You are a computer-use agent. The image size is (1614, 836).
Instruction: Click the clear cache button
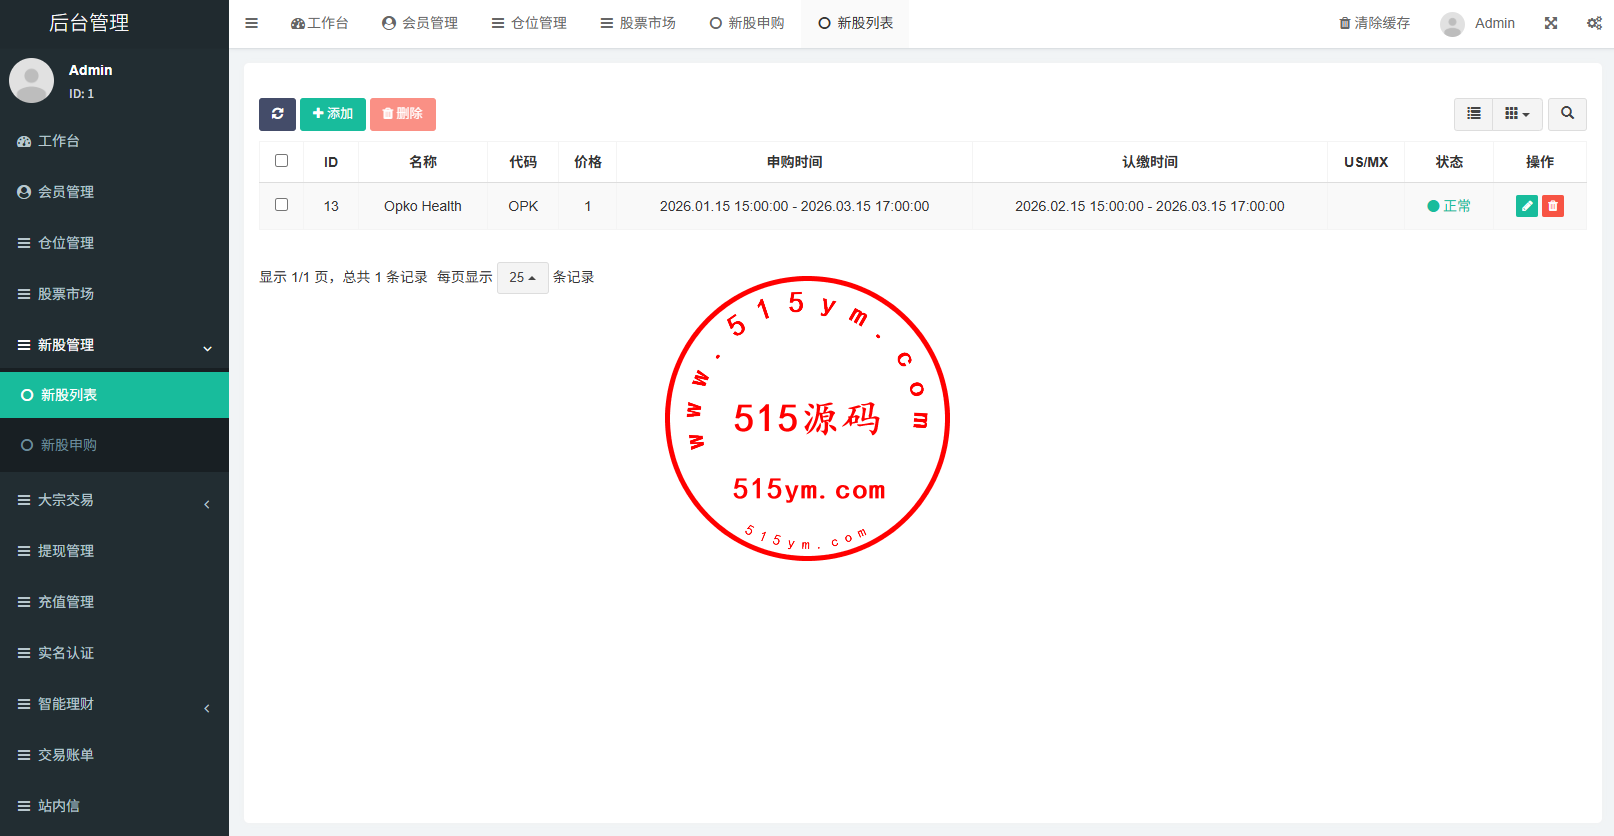tap(1374, 23)
